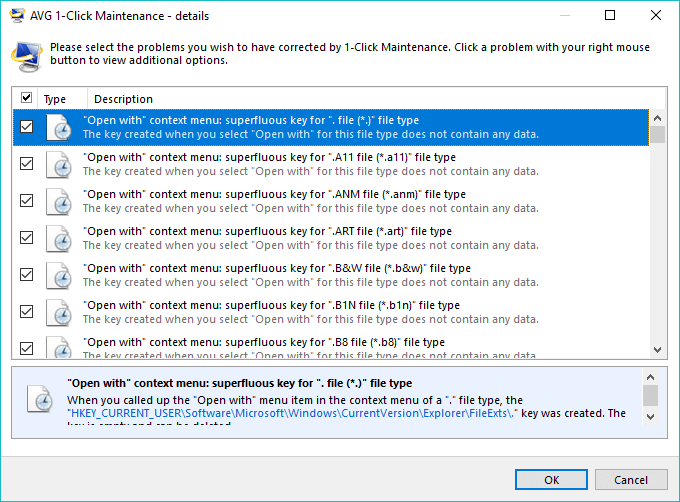Screen dimensions: 680x502
Task: Uncheck the .B1N file problem checkbox
Action: click(26, 311)
